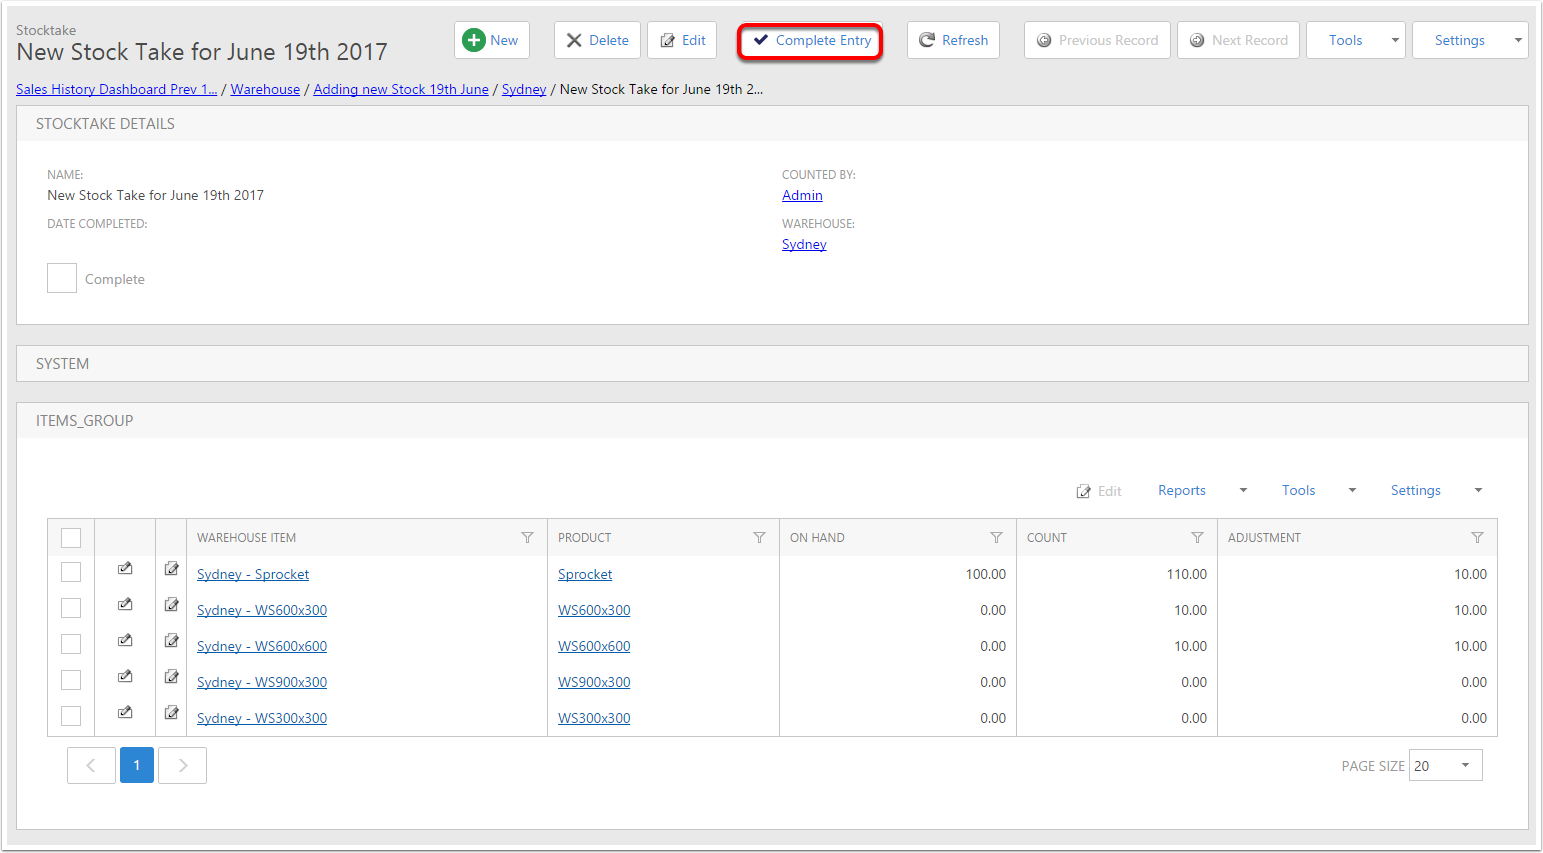Select the Sydney - WS900x300 row checkbox
The height and width of the screenshot is (853, 1543).
coord(71,680)
